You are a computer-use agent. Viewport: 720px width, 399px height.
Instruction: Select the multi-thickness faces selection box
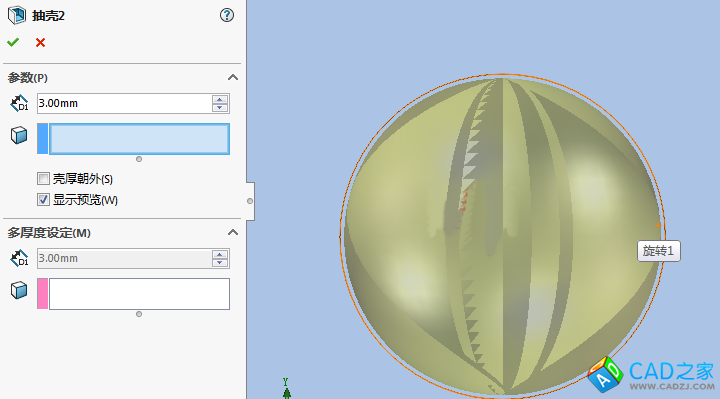pyautogui.click(x=139, y=294)
